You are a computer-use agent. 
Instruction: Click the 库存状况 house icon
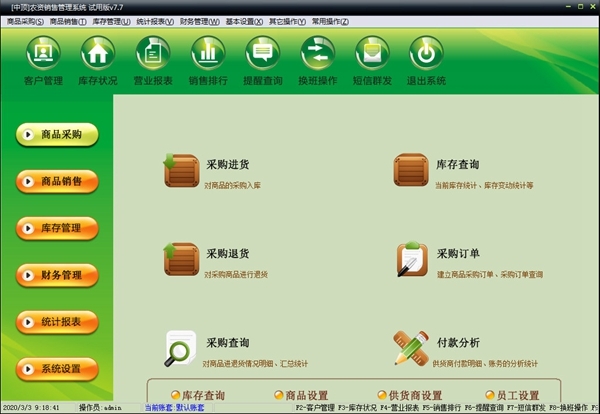[x=98, y=53]
